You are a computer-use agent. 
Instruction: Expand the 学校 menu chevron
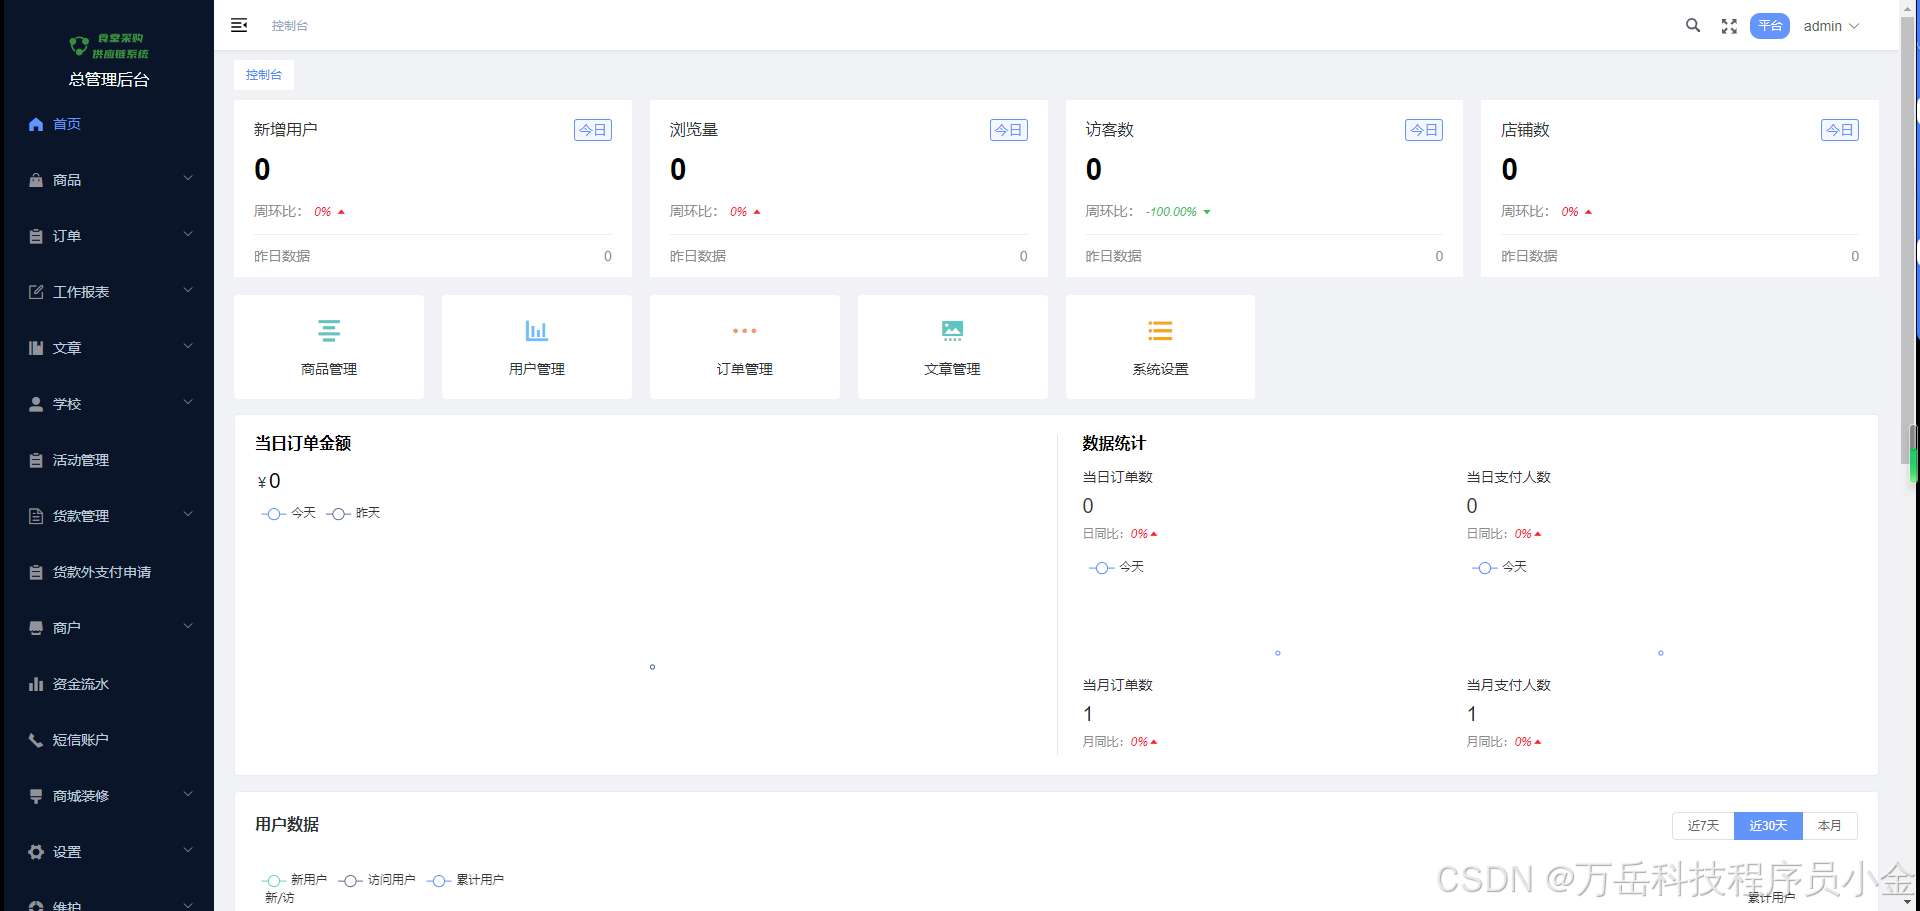[x=188, y=403]
